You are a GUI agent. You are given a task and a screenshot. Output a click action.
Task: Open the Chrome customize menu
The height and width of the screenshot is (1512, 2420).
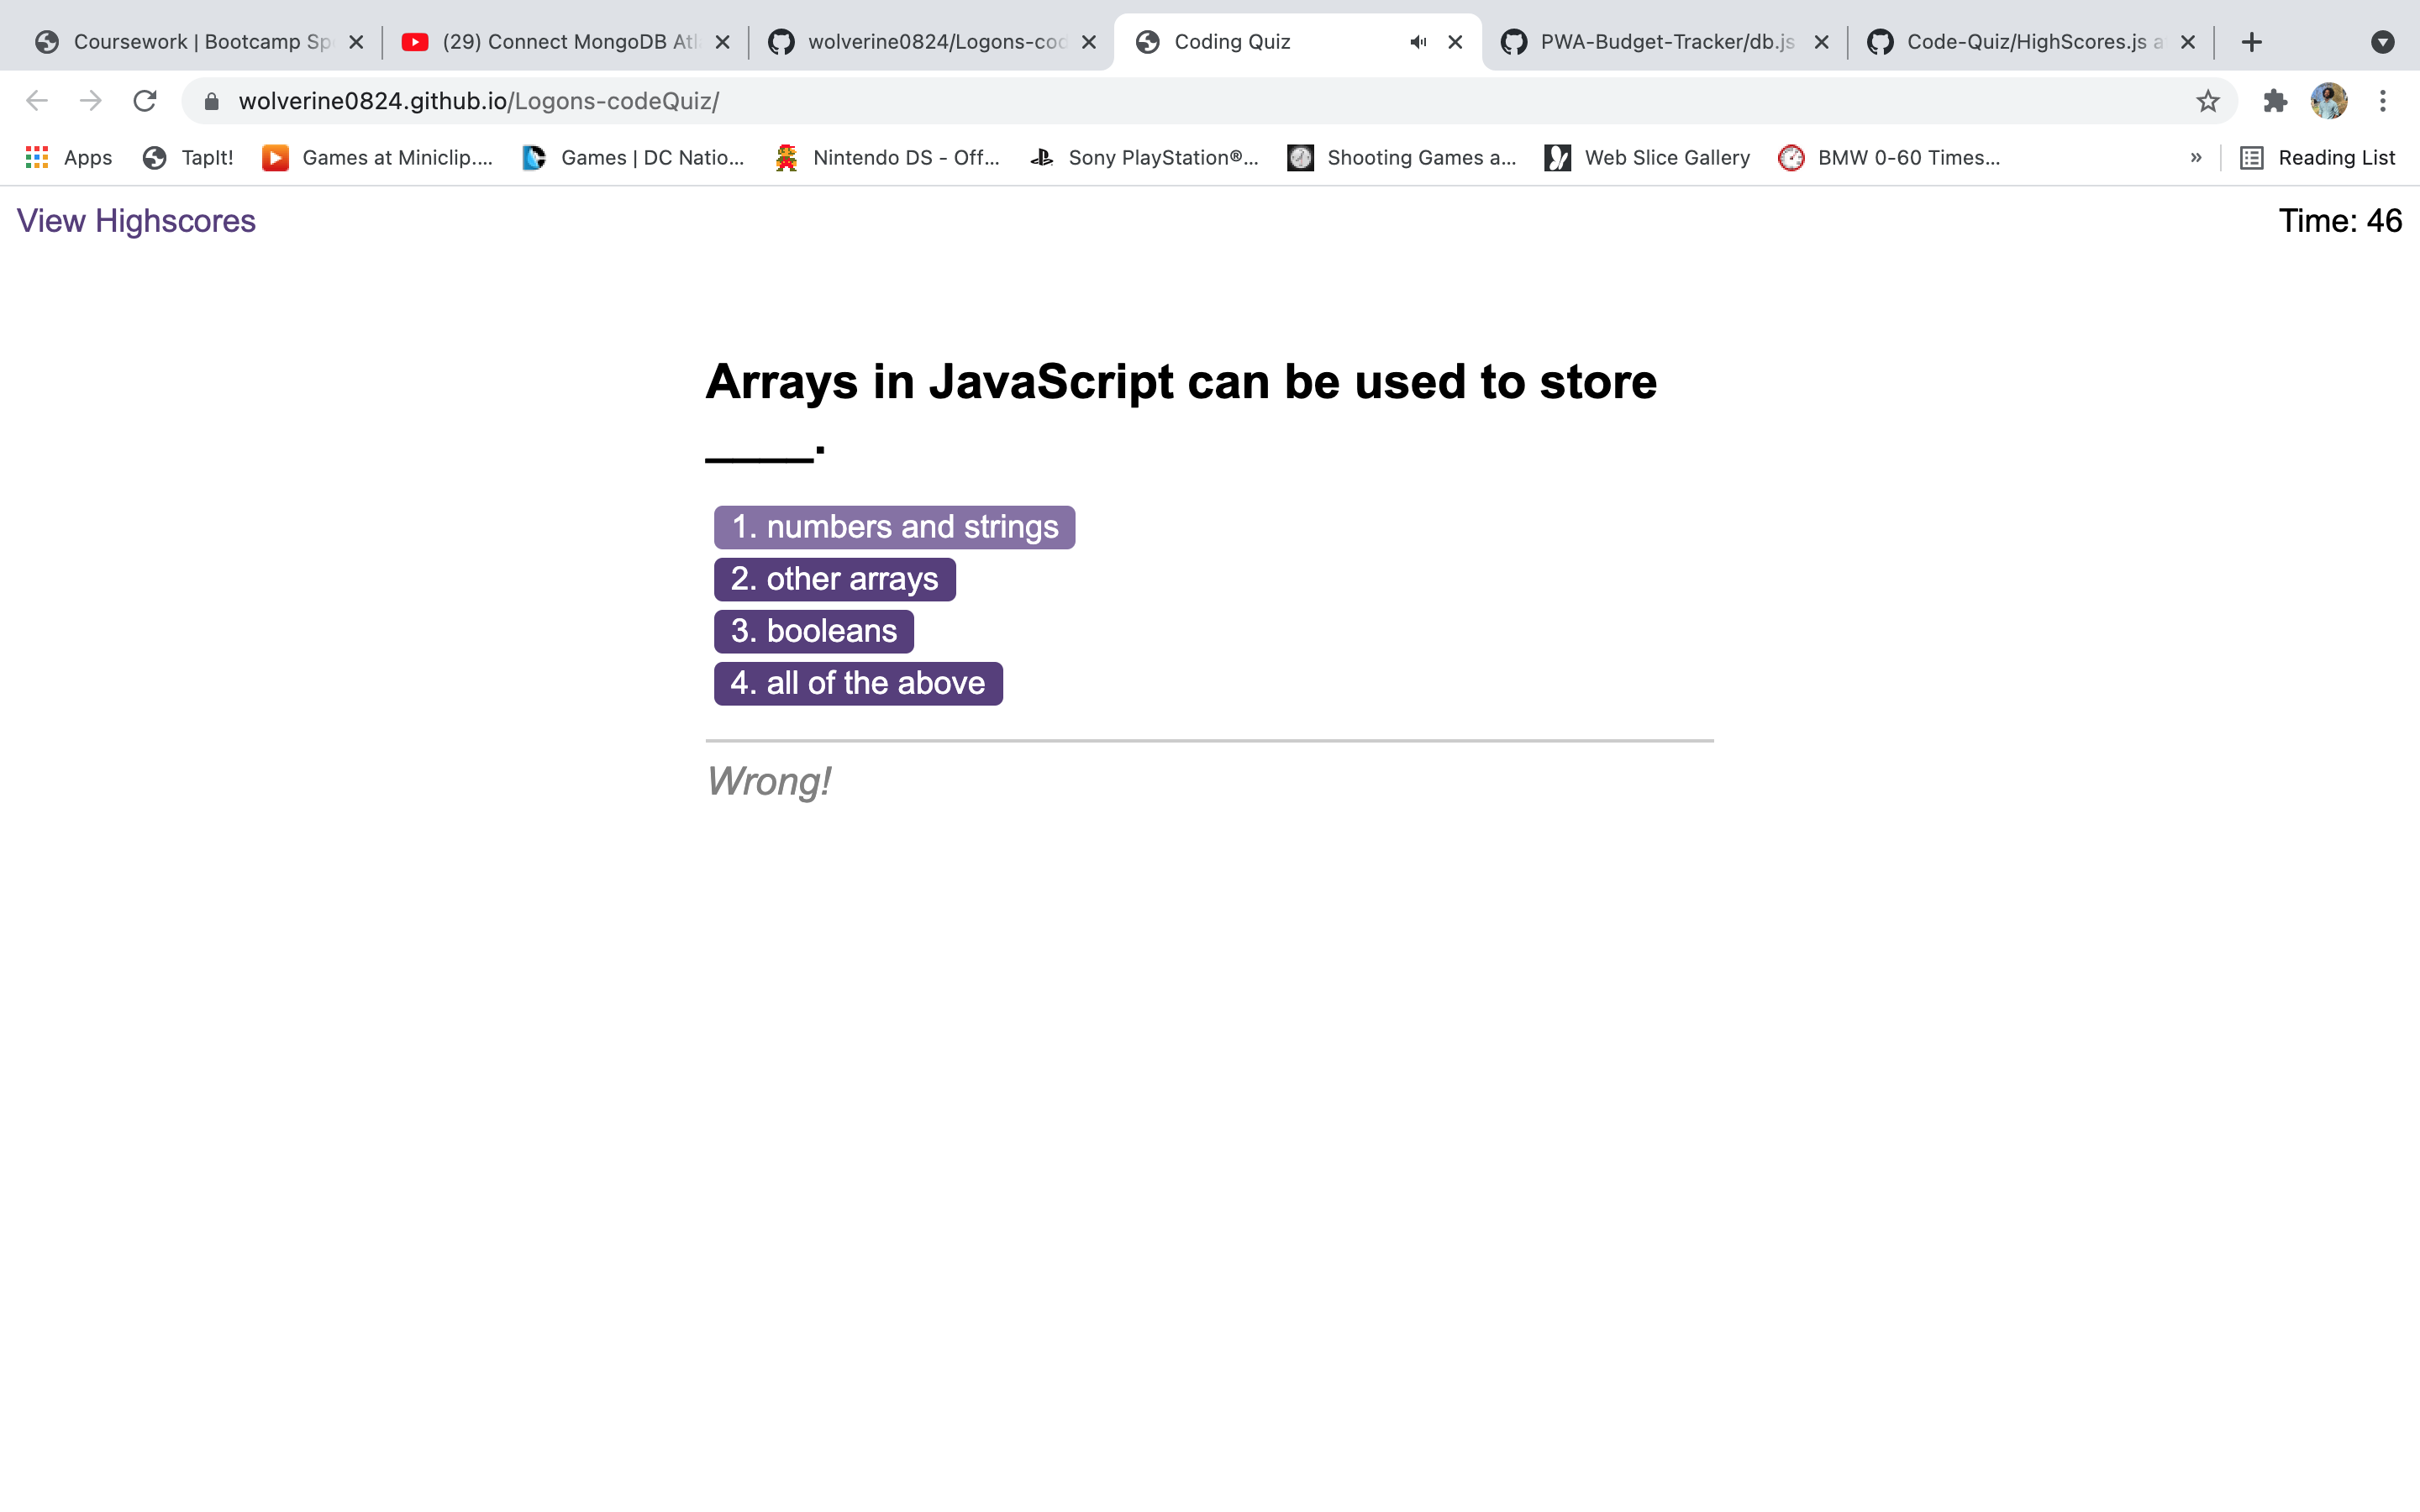[2384, 100]
